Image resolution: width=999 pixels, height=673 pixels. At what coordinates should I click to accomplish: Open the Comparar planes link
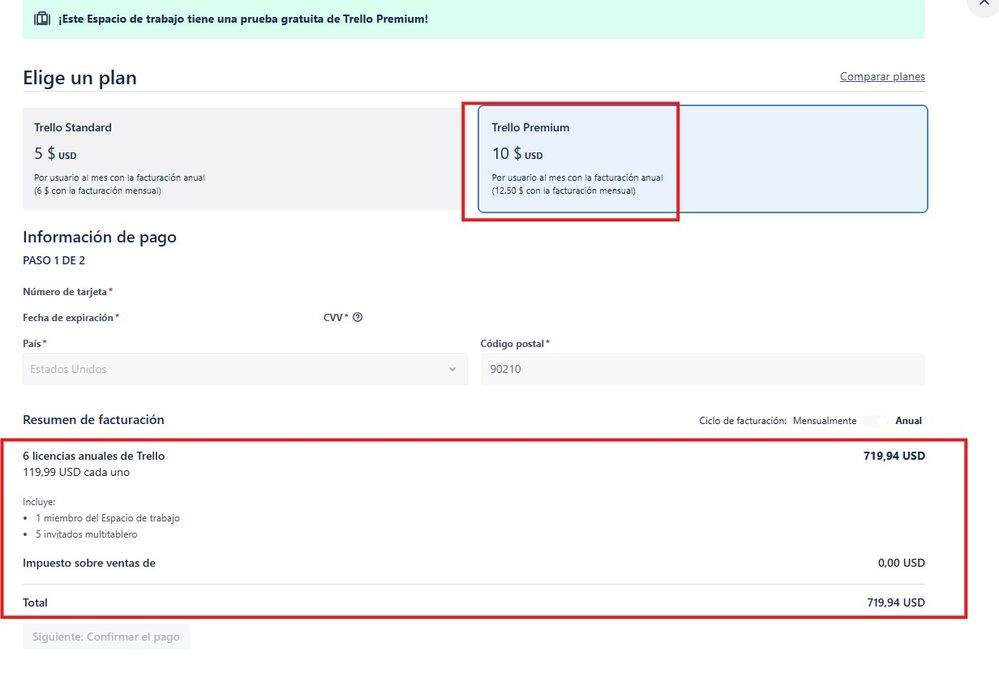pyautogui.click(x=882, y=76)
